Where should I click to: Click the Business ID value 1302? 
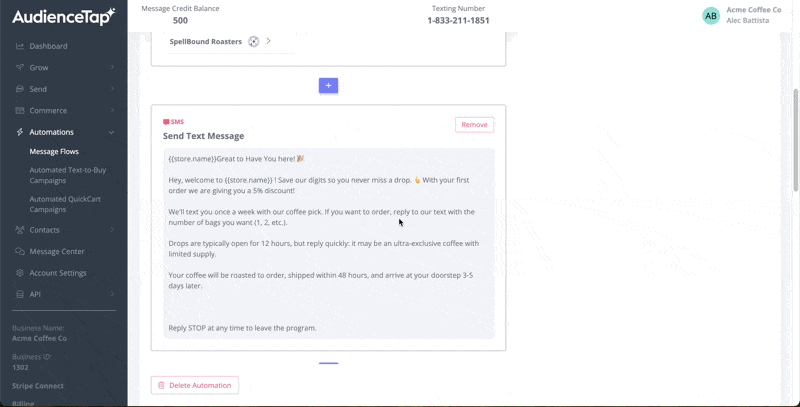click(x=20, y=367)
